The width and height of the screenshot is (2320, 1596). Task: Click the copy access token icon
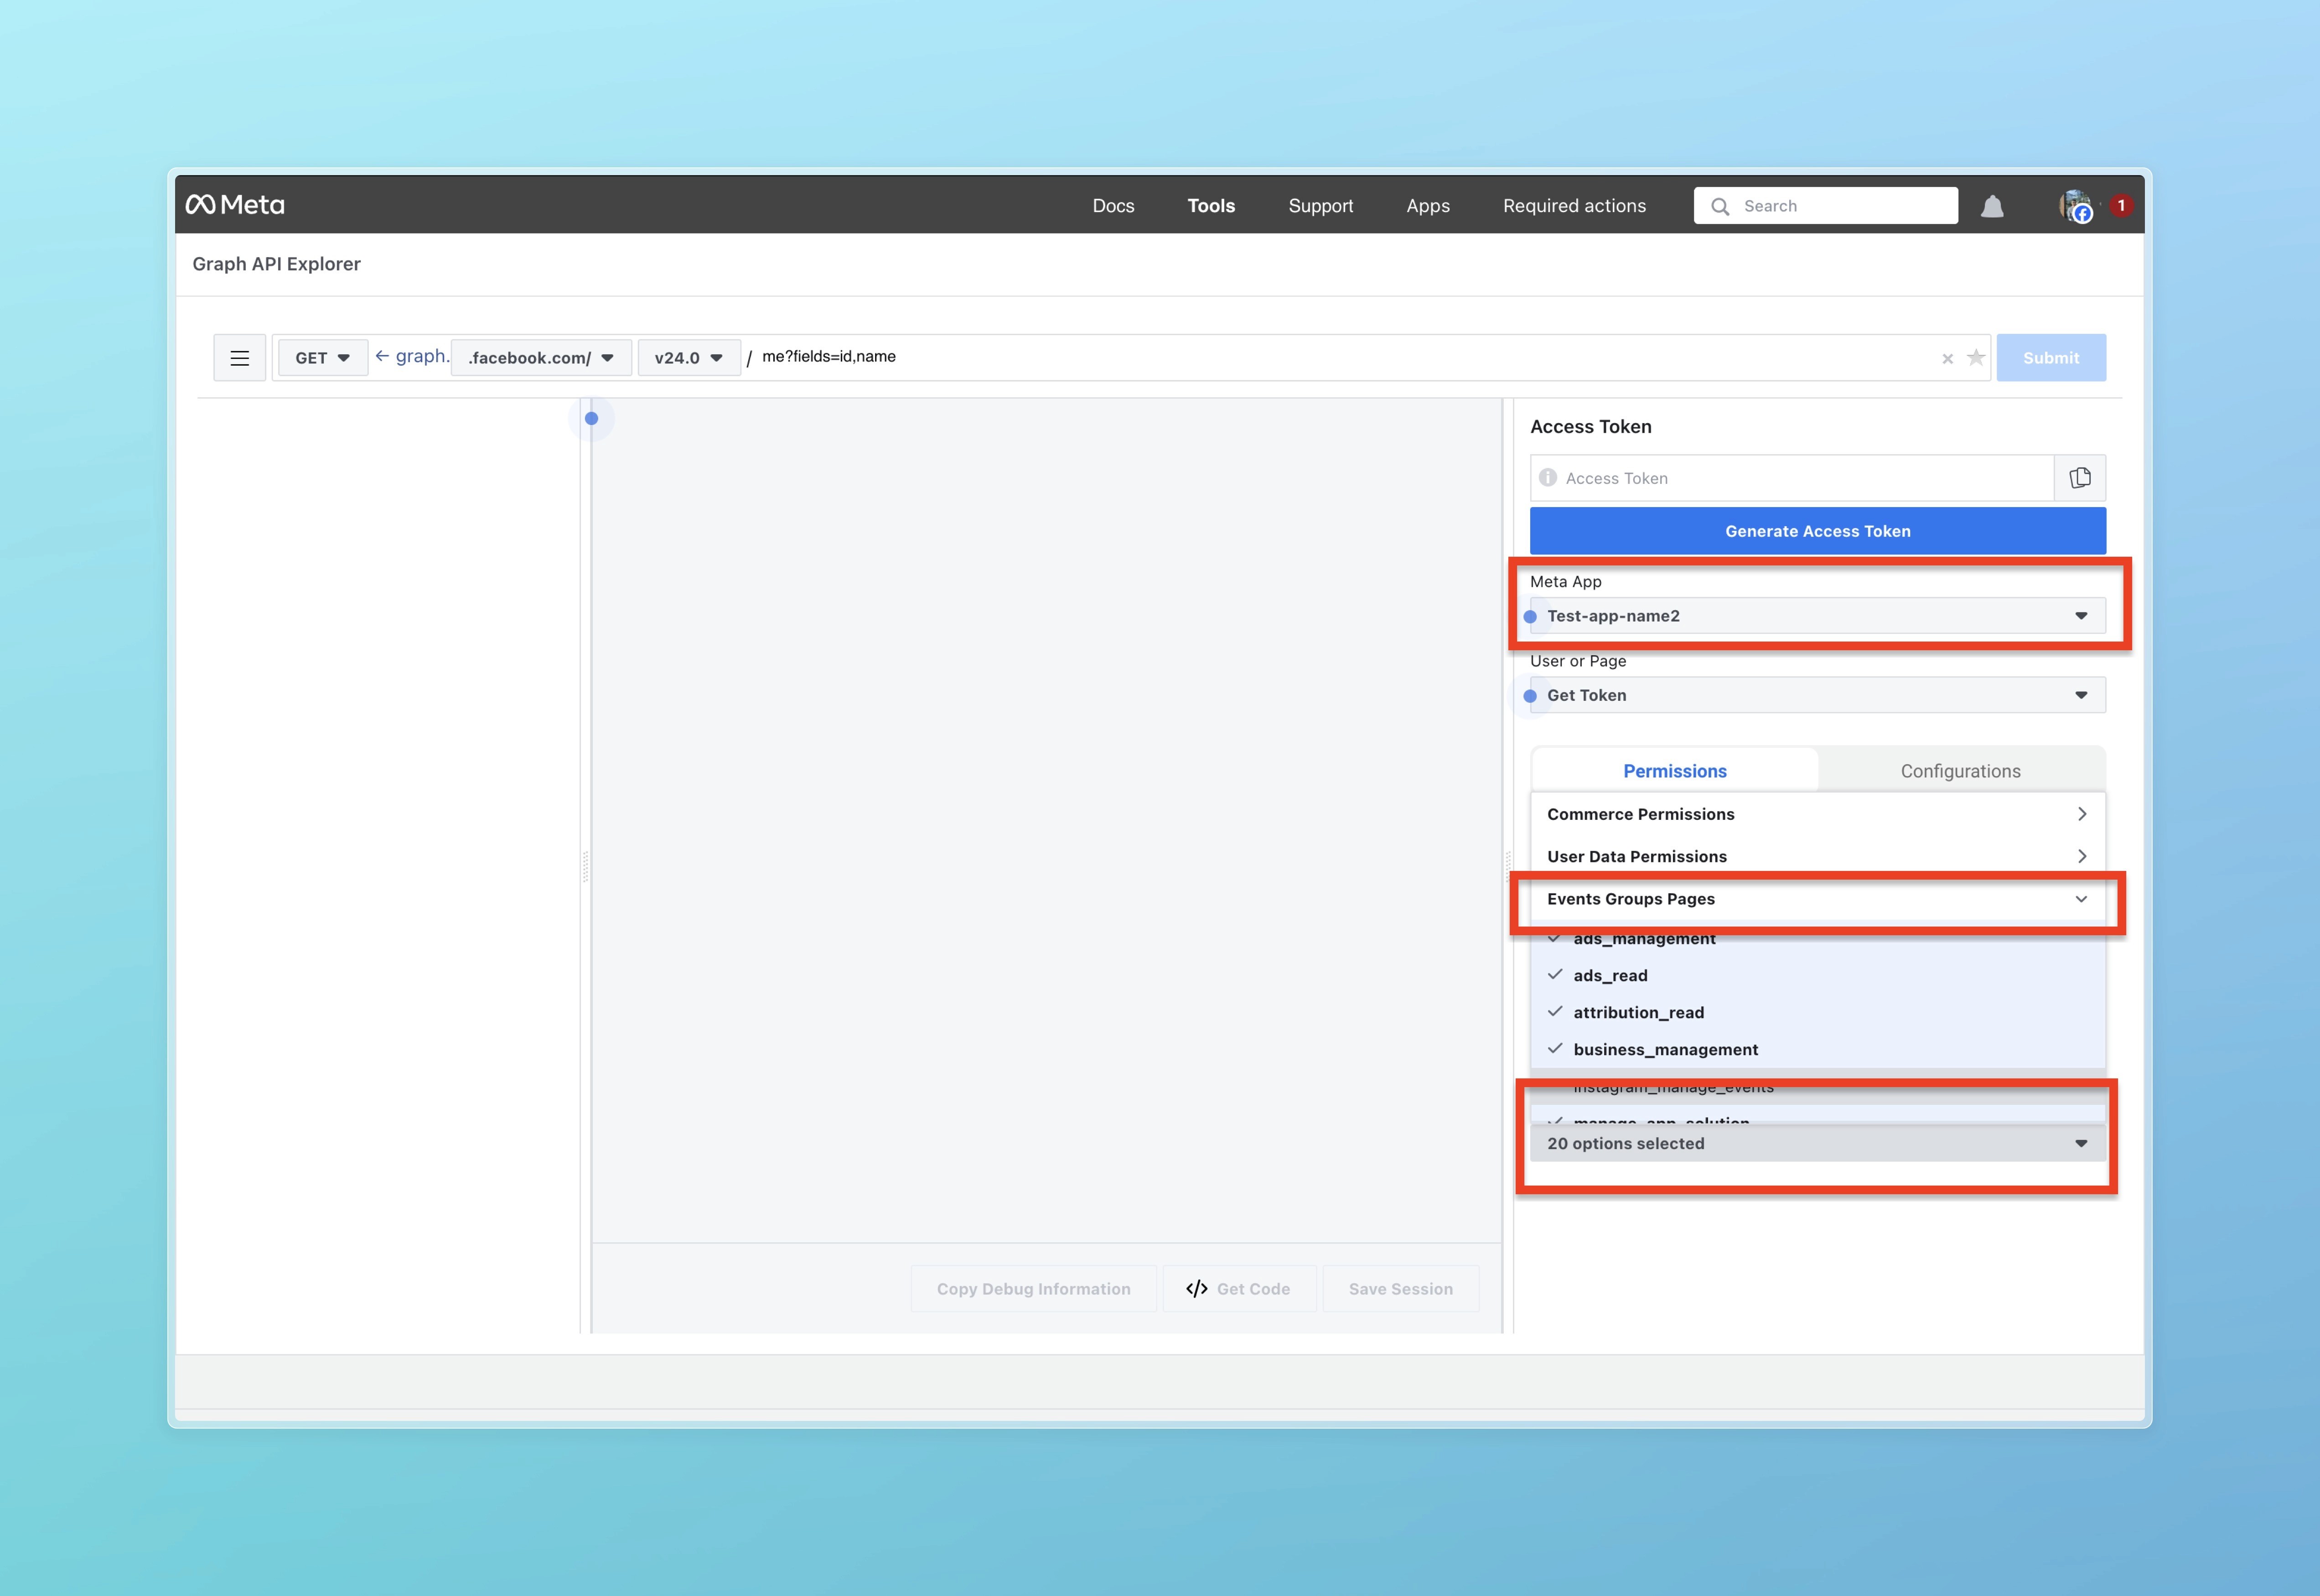coord(2080,478)
